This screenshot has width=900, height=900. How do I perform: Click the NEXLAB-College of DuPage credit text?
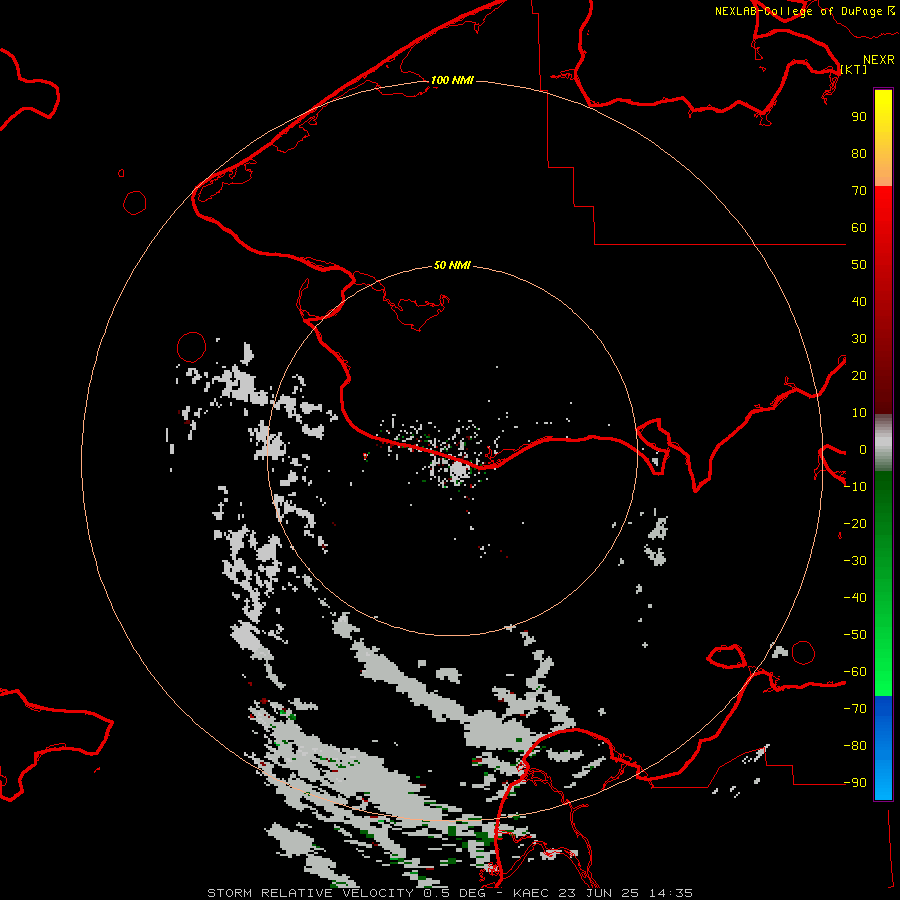point(798,11)
